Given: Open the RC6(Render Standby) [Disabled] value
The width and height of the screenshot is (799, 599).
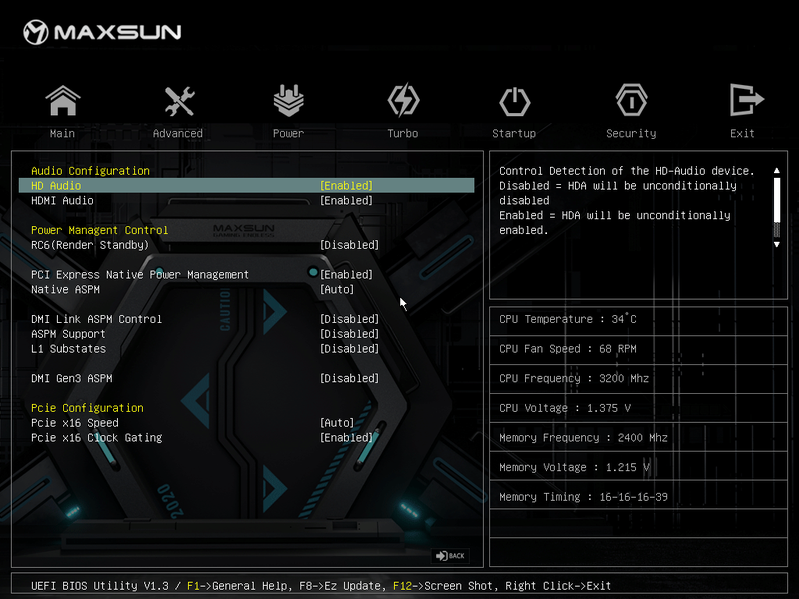Looking at the screenshot, I should click(x=350, y=245).
